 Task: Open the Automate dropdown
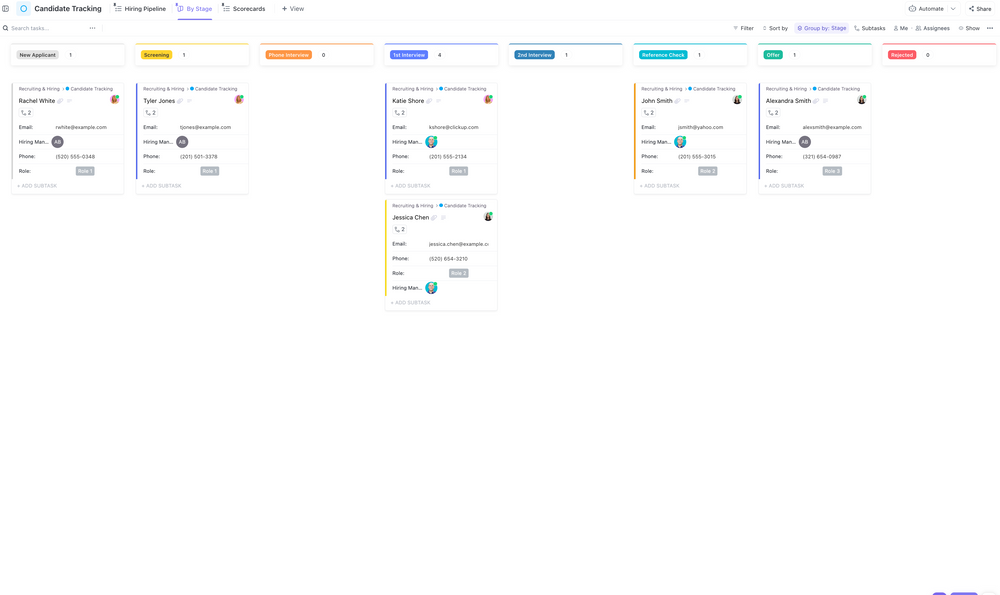click(929, 8)
